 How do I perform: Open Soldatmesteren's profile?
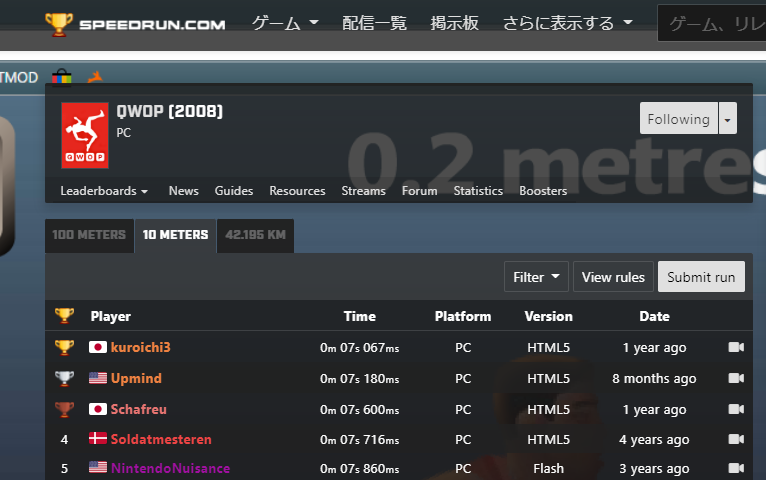pyautogui.click(x=161, y=439)
